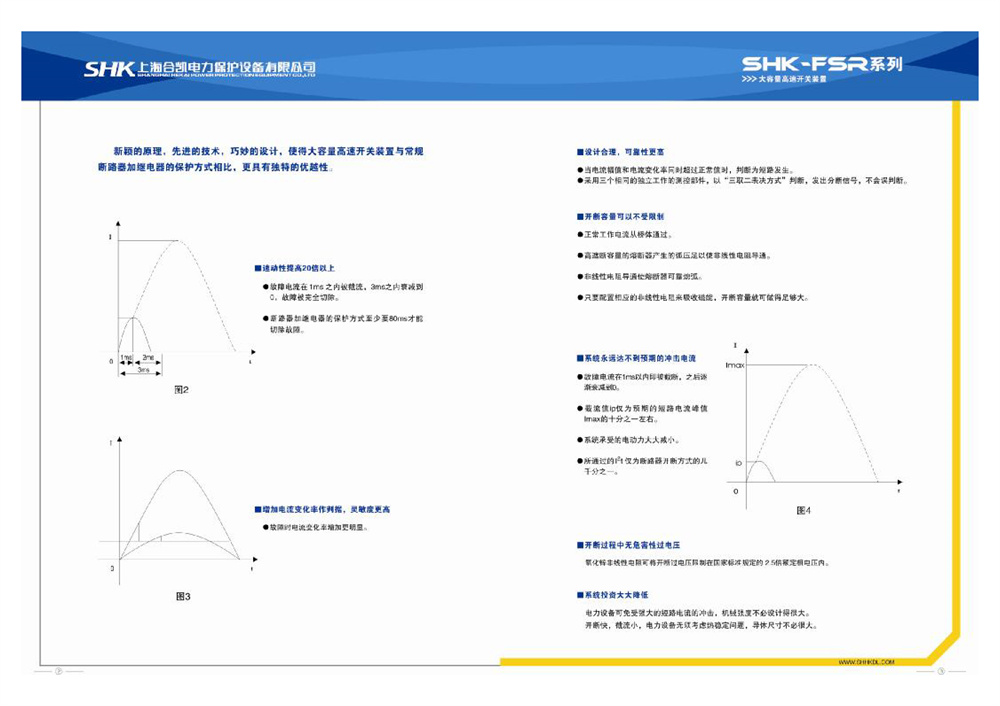
Task: Click the 图3 caption
Action: click(x=183, y=596)
